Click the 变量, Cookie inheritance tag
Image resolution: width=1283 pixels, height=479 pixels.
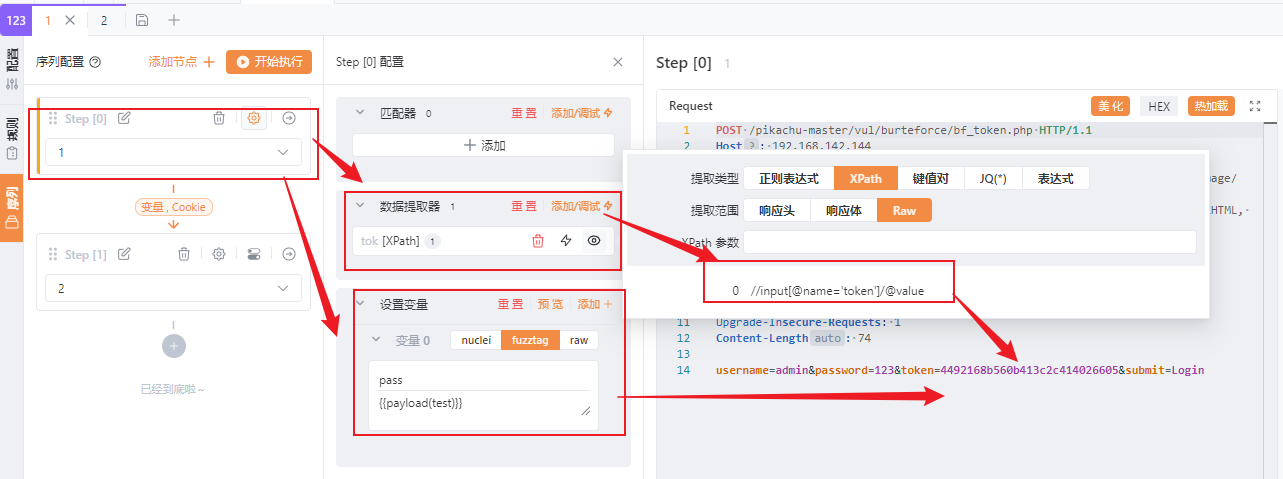174,207
